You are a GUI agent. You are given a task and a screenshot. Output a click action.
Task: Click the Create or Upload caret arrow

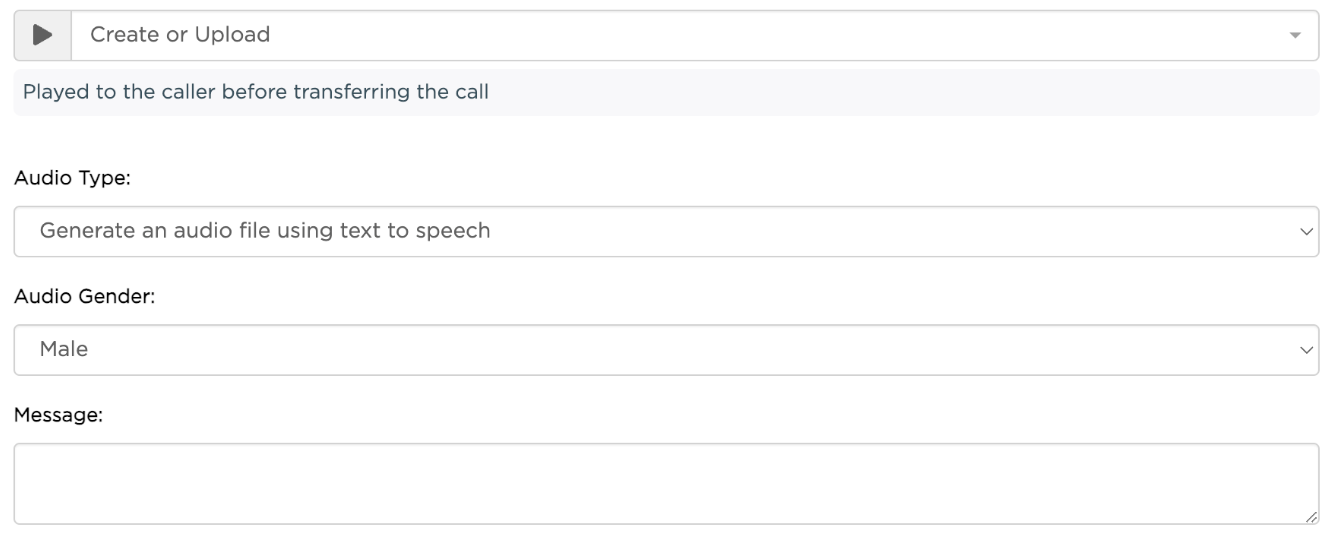[1295, 35]
